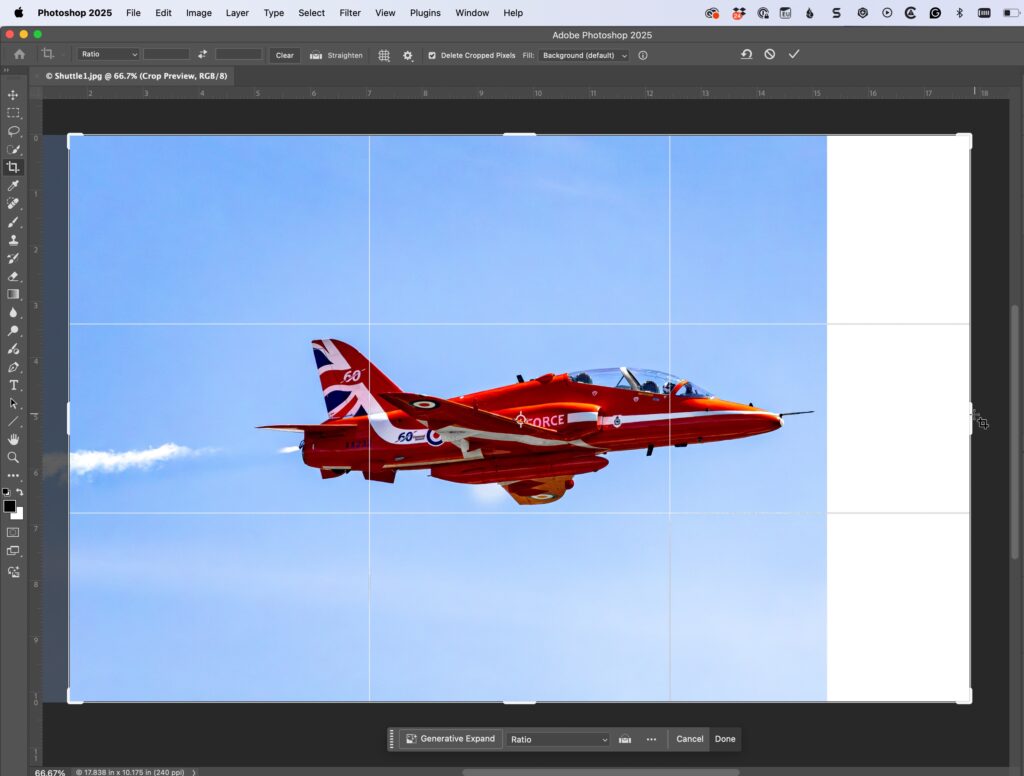Set the foreground color swatch

(x=9, y=506)
